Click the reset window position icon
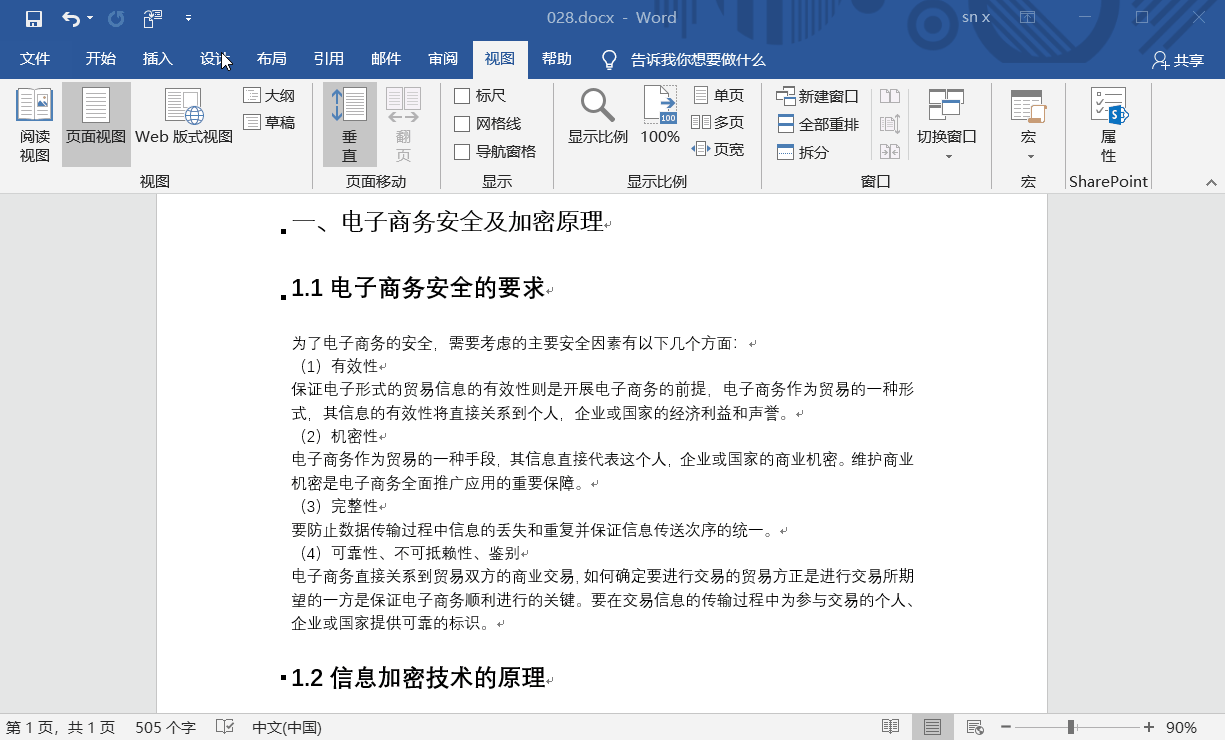The height and width of the screenshot is (740, 1225). [x=890, y=151]
